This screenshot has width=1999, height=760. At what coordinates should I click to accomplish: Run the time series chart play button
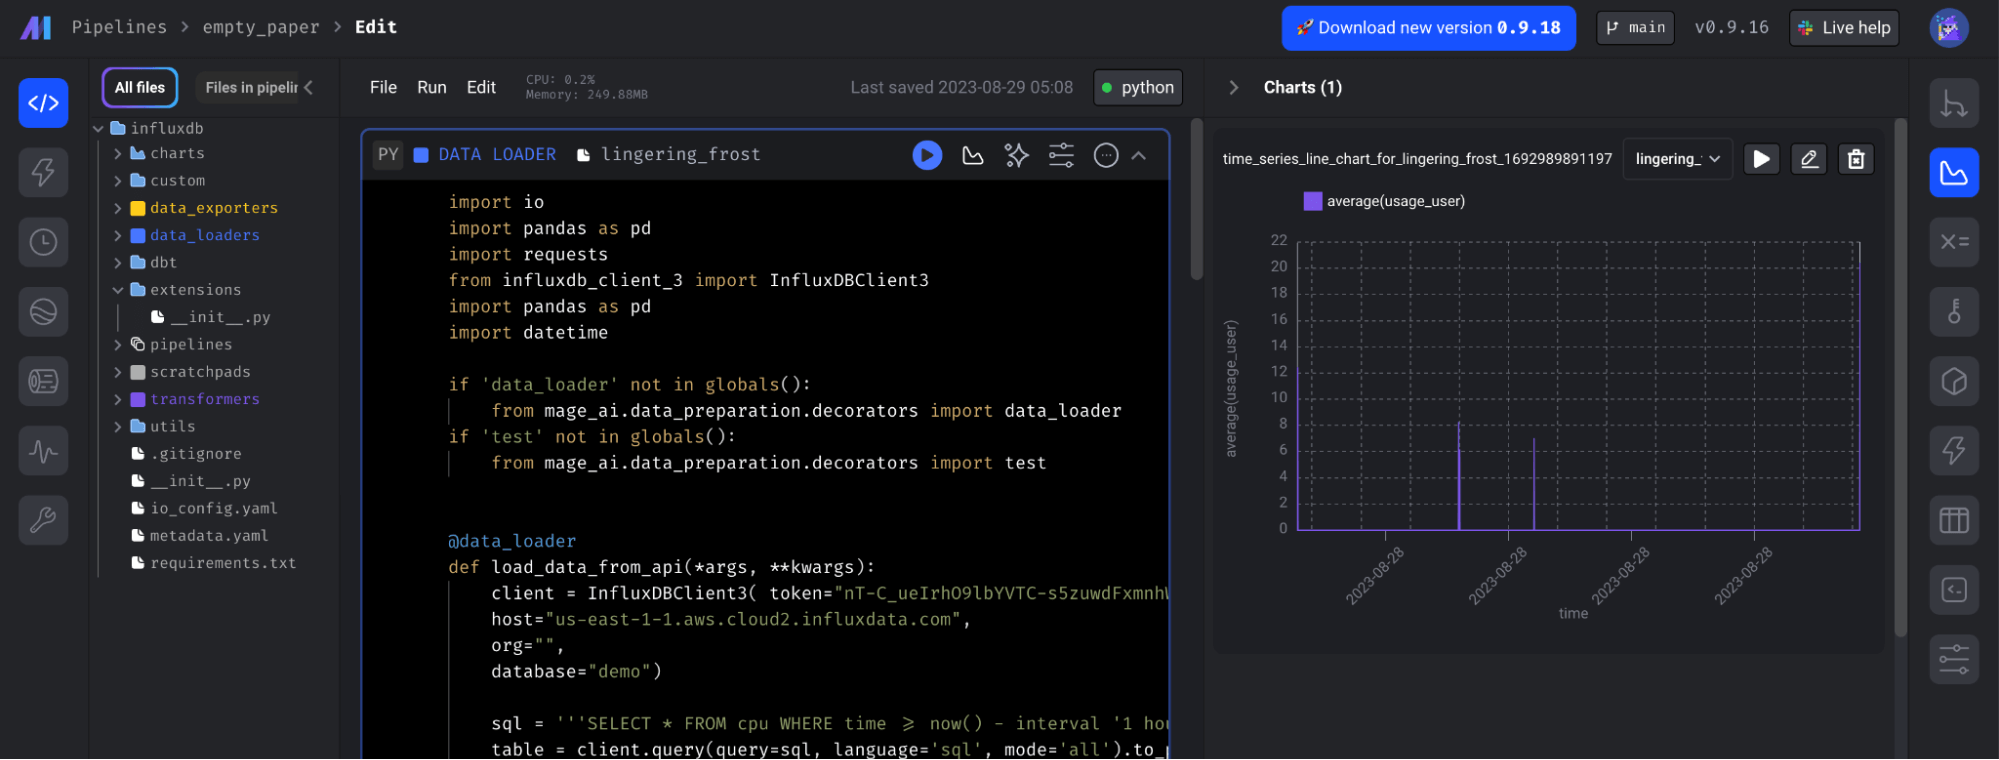pos(1762,159)
